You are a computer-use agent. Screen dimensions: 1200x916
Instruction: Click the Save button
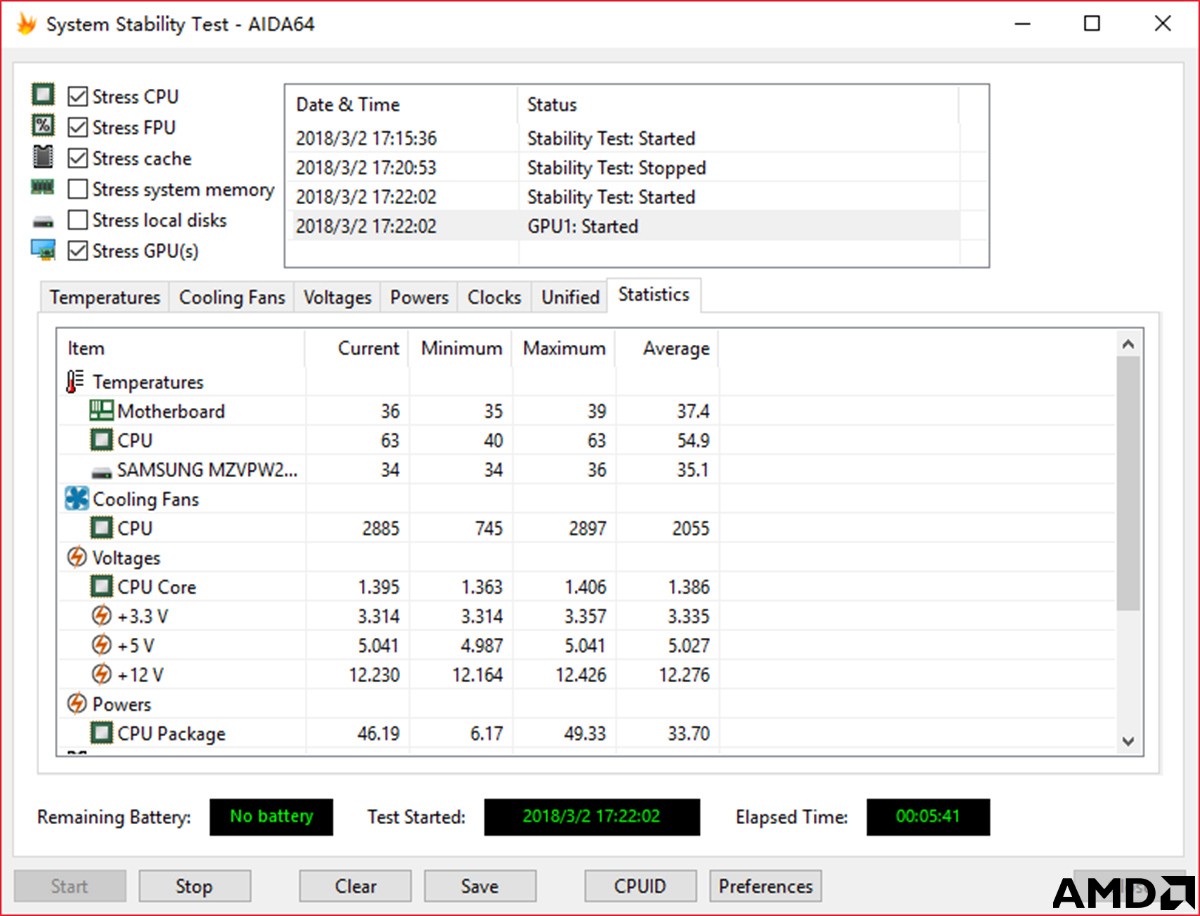point(480,886)
